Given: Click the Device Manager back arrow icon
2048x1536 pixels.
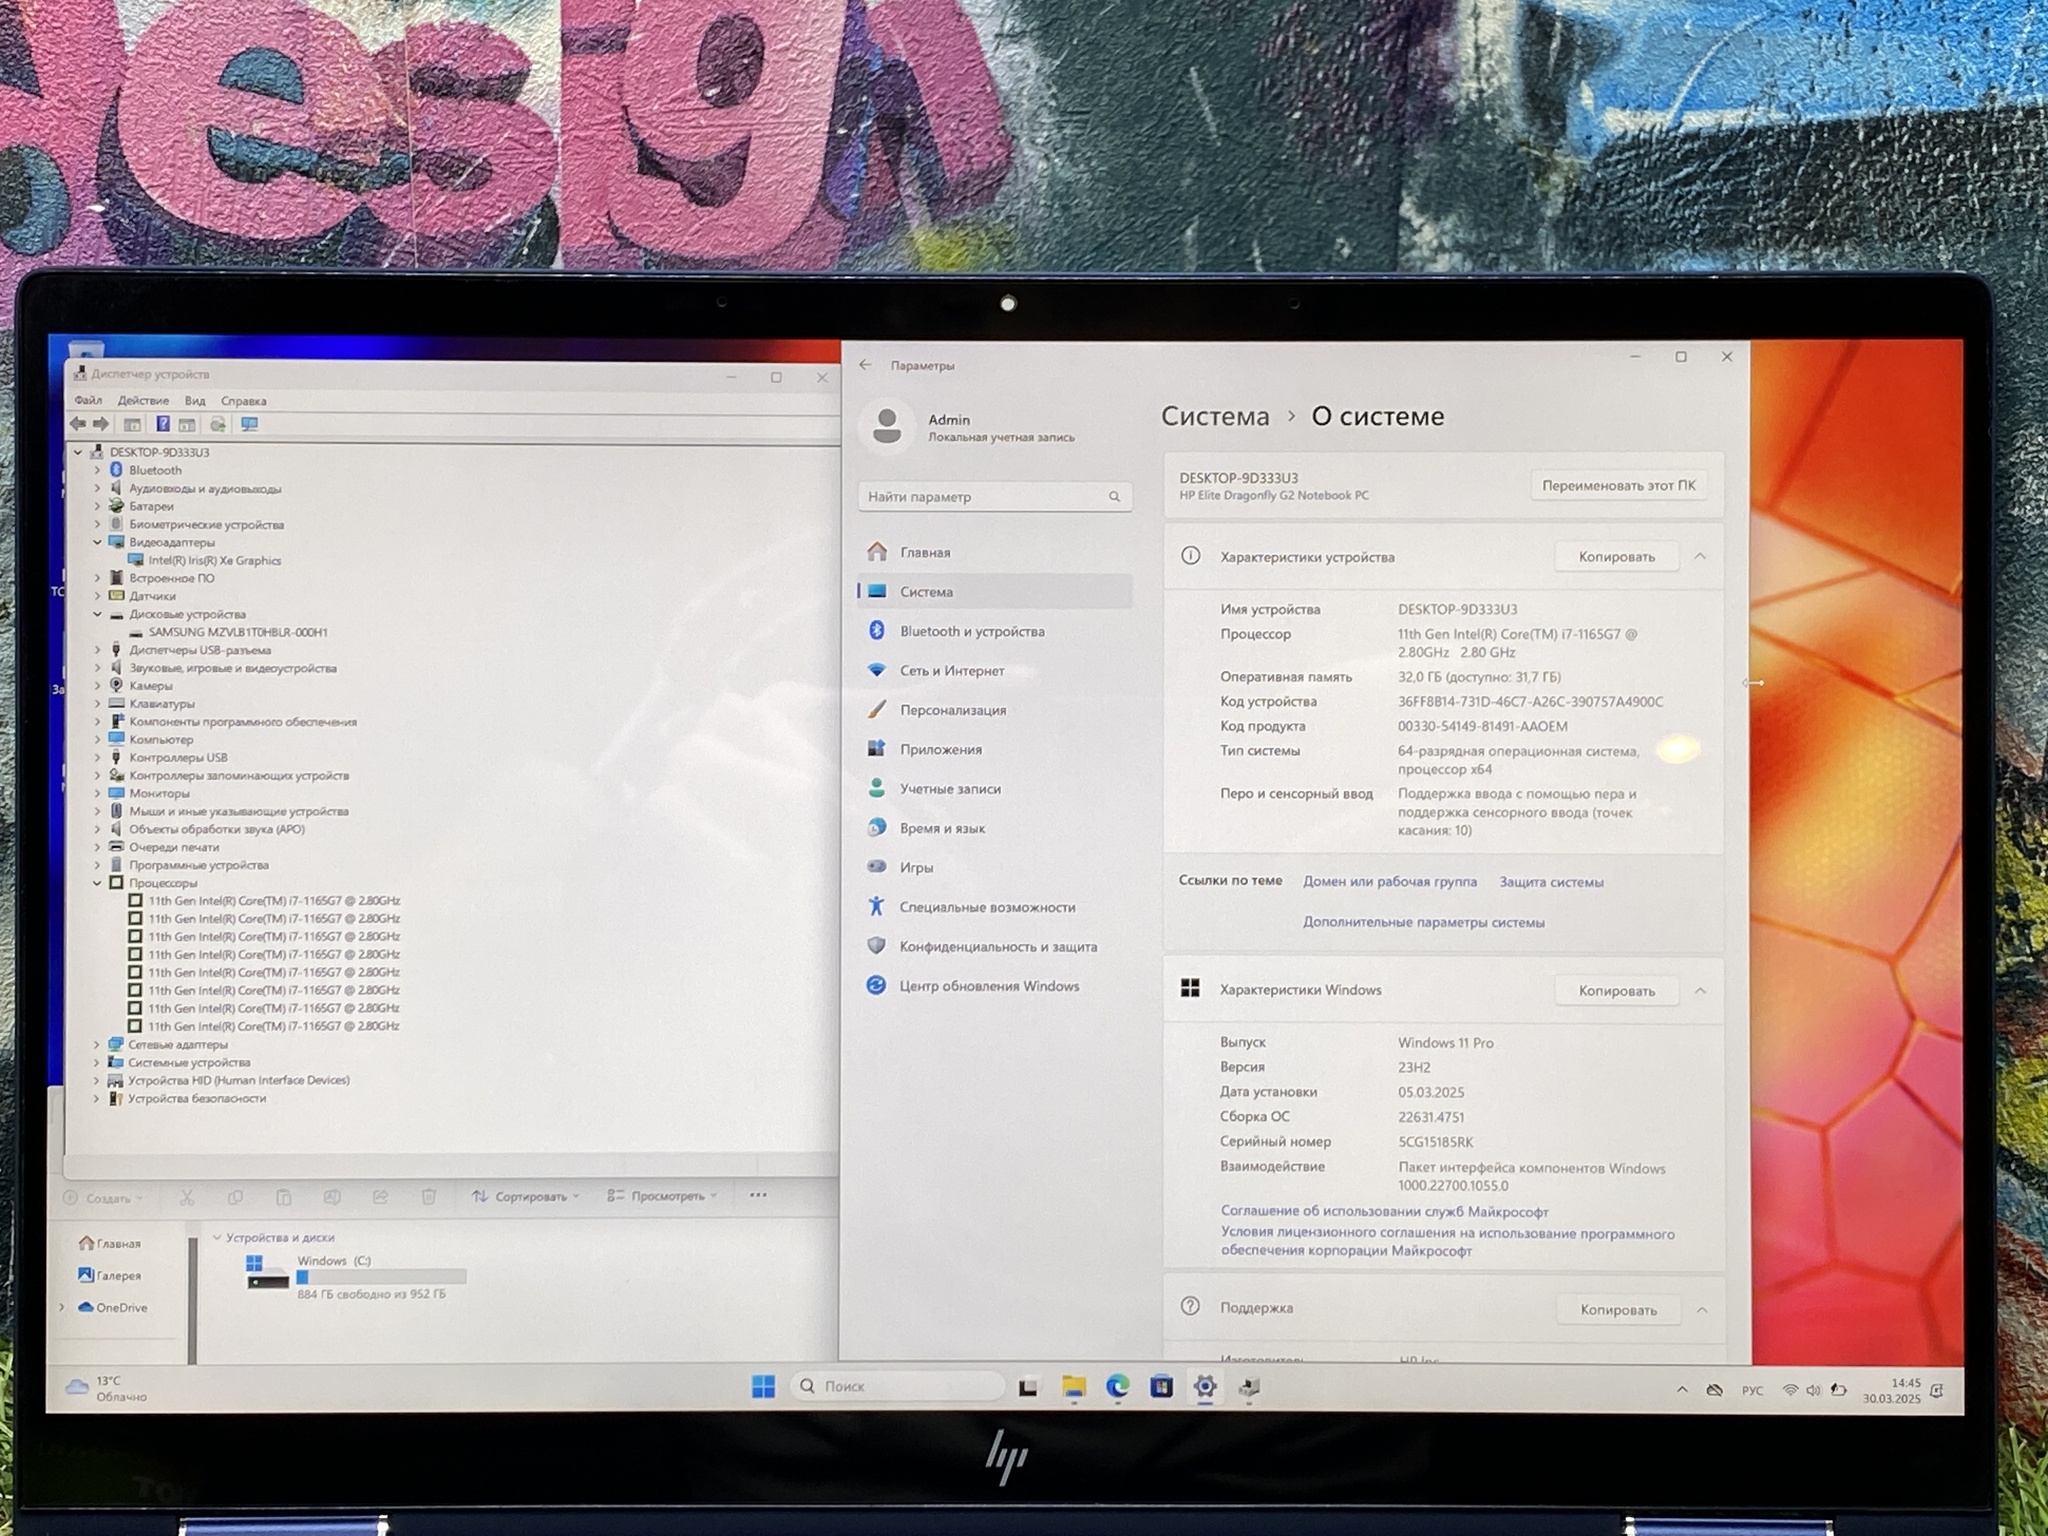Looking at the screenshot, I should [78, 424].
